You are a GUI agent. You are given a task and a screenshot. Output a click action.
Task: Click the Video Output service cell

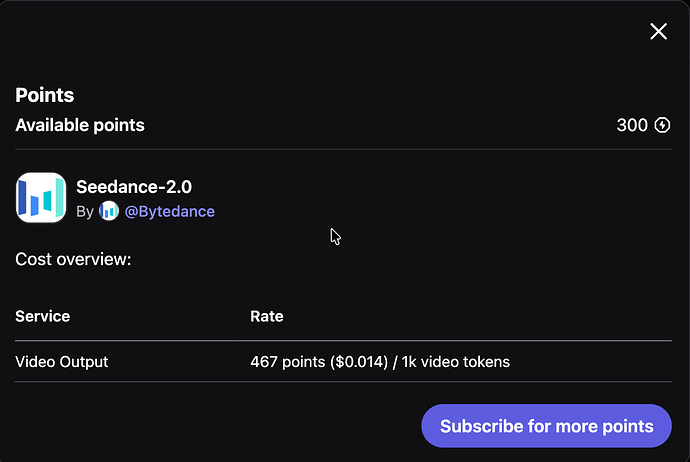62,362
